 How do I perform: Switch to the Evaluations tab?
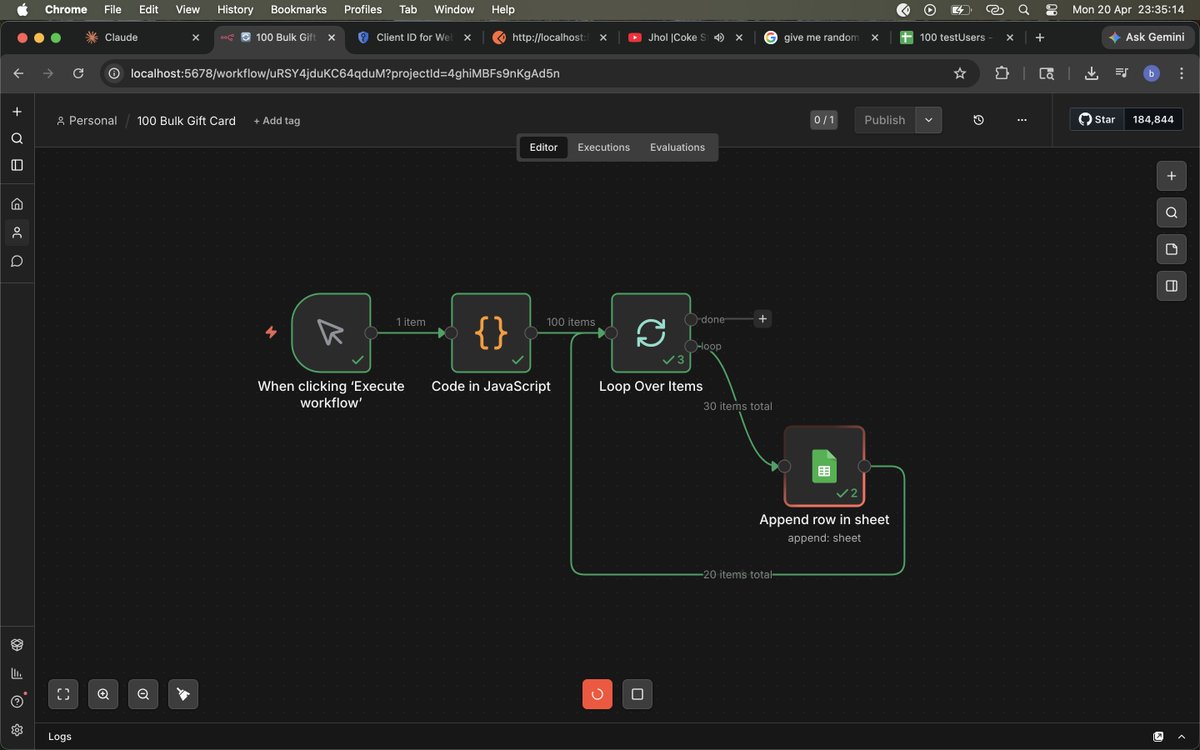[677, 147]
